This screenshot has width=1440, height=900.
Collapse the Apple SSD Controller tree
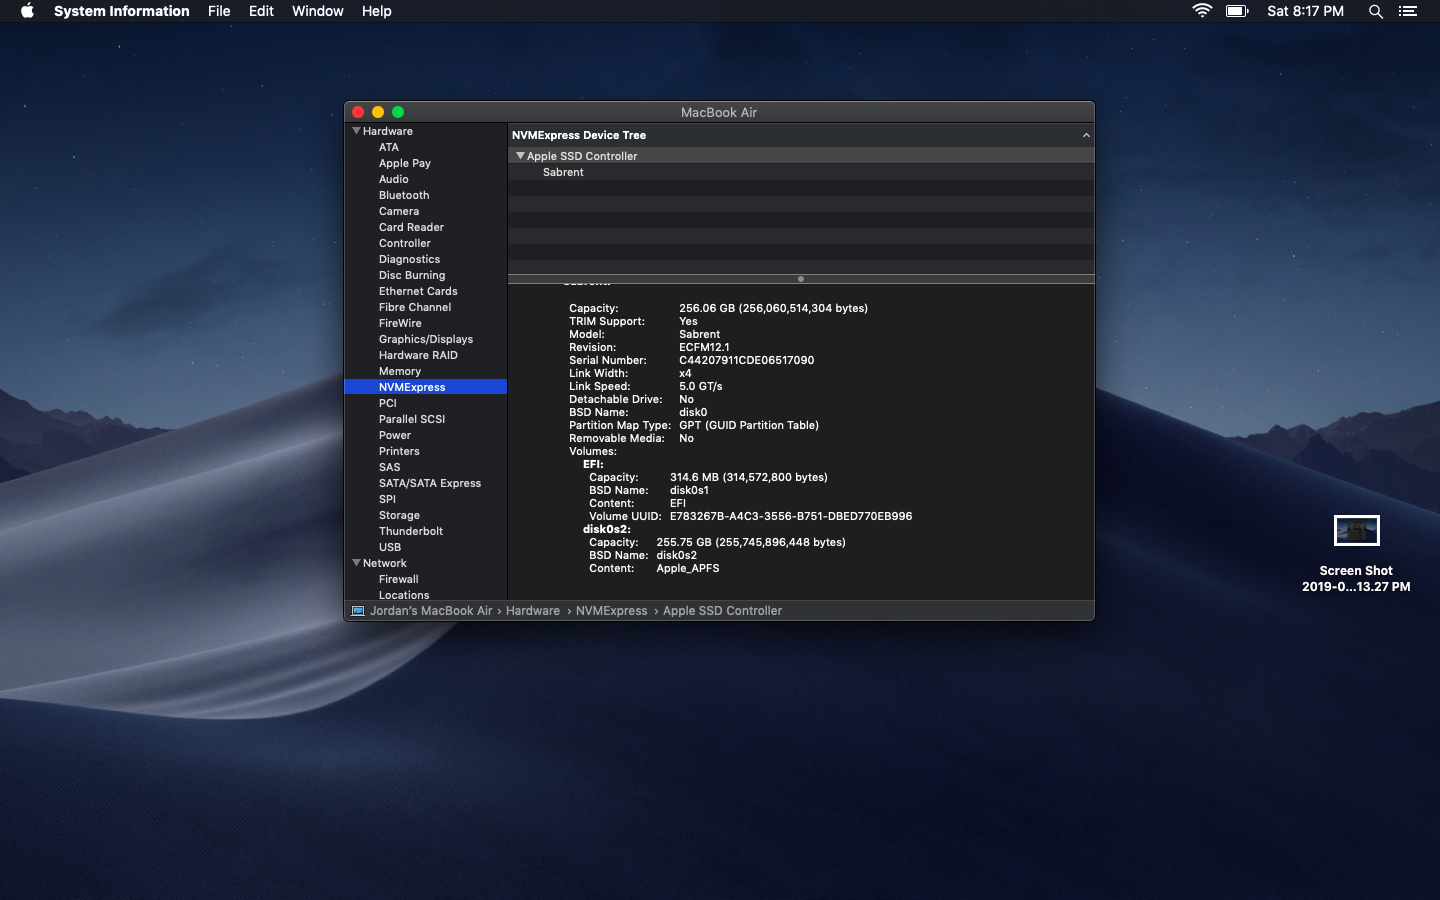point(520,156)
